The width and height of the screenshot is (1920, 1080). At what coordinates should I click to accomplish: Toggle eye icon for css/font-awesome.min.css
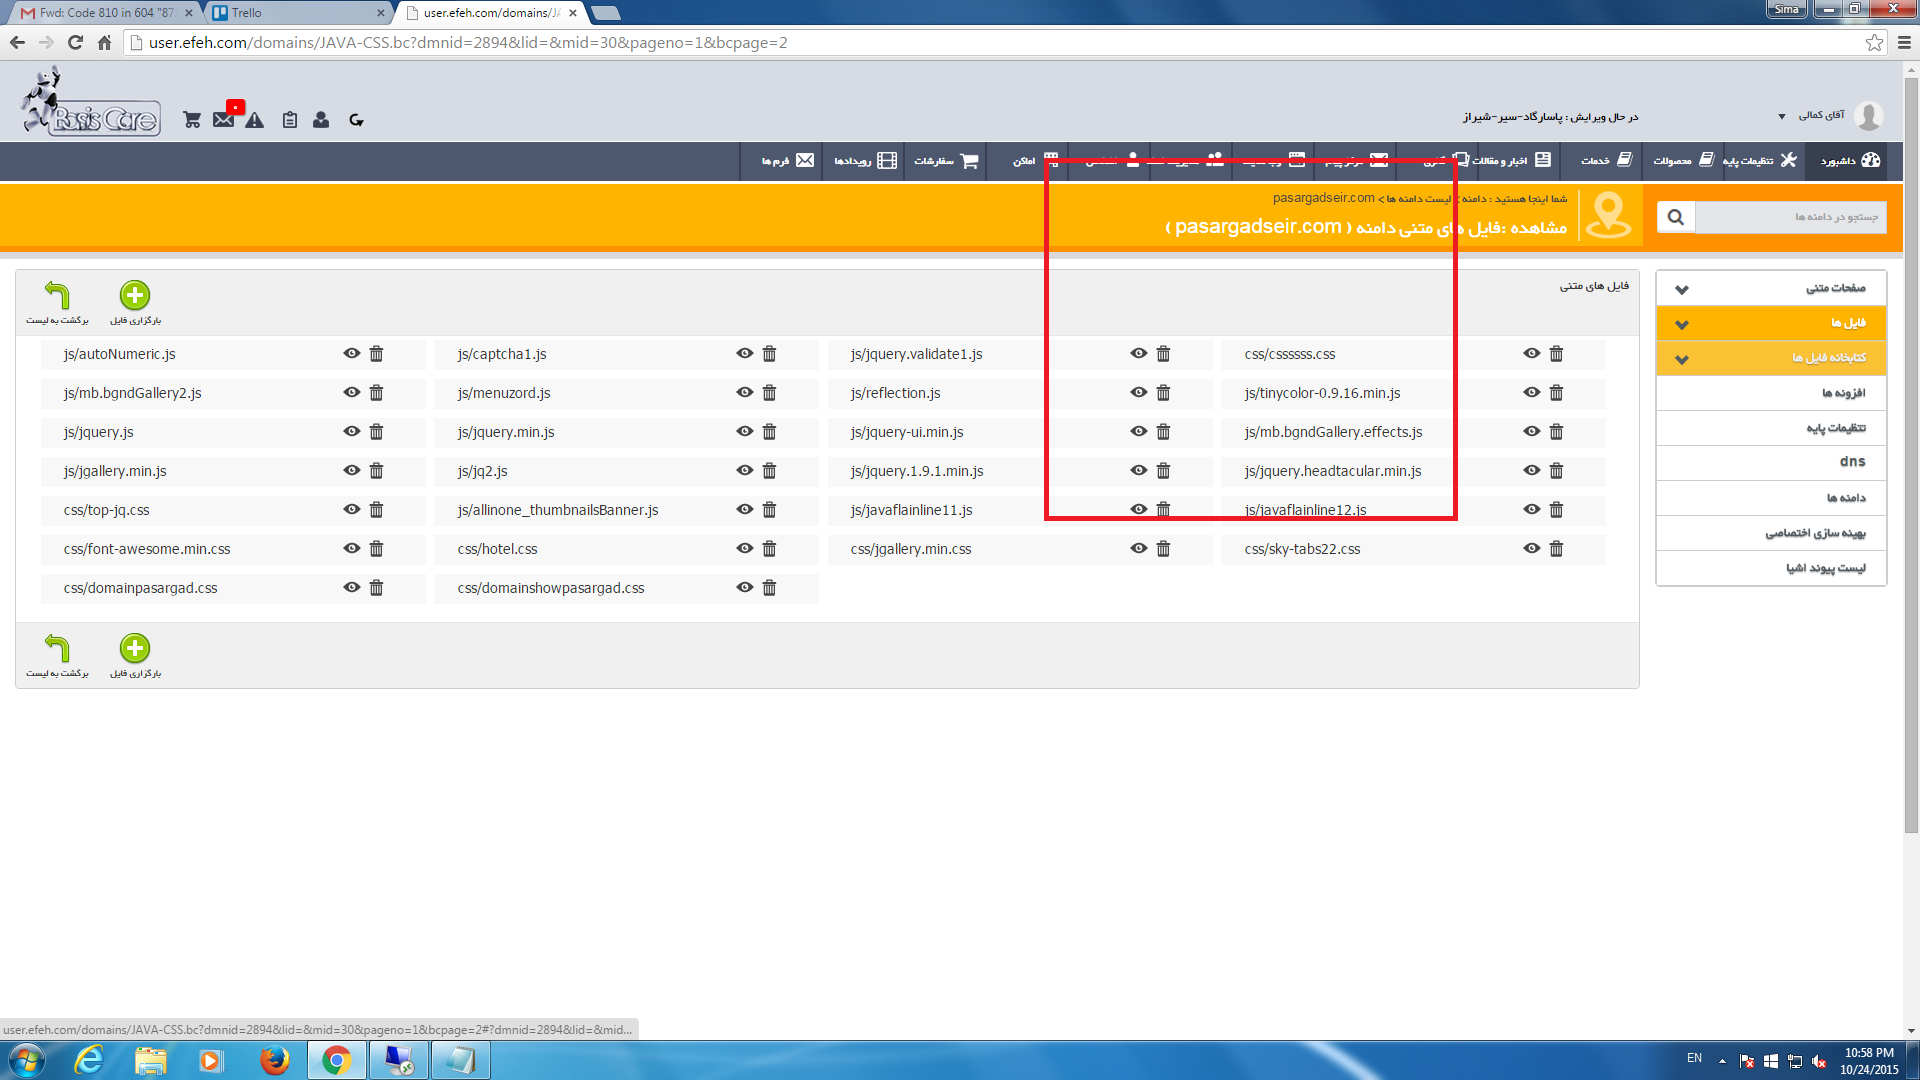coord(352,549)
